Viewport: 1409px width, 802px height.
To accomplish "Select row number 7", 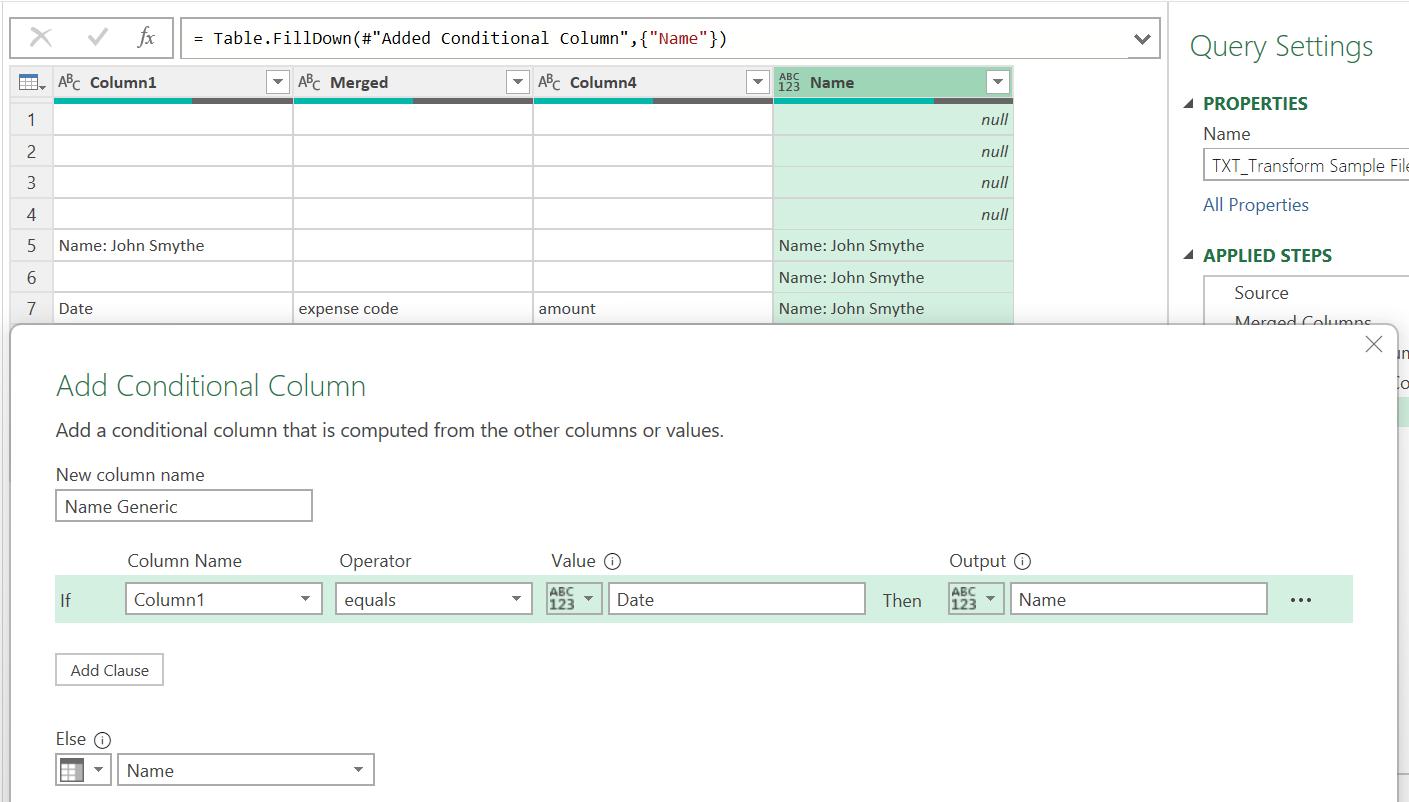I will pyautogui.click(x=32, y=309).
